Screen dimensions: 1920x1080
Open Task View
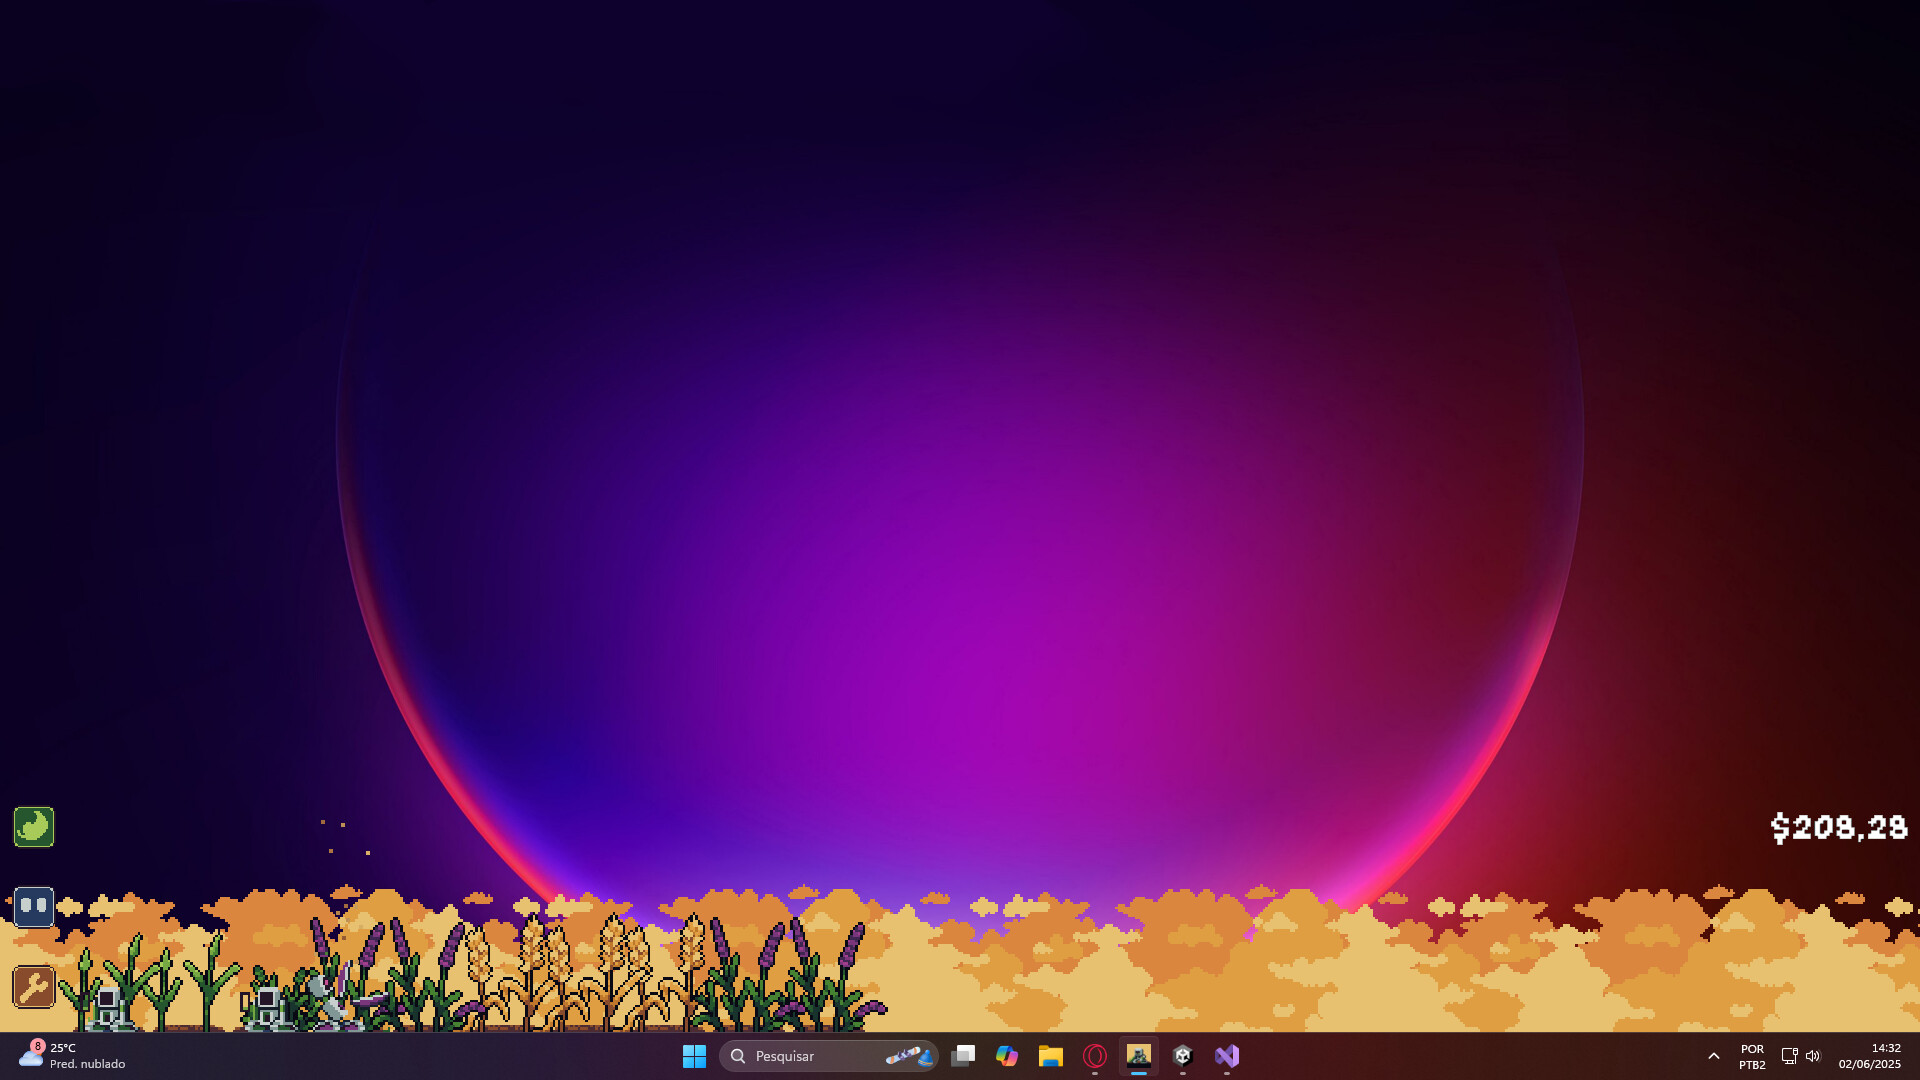pyautogui.click(x=963, y=1055)
